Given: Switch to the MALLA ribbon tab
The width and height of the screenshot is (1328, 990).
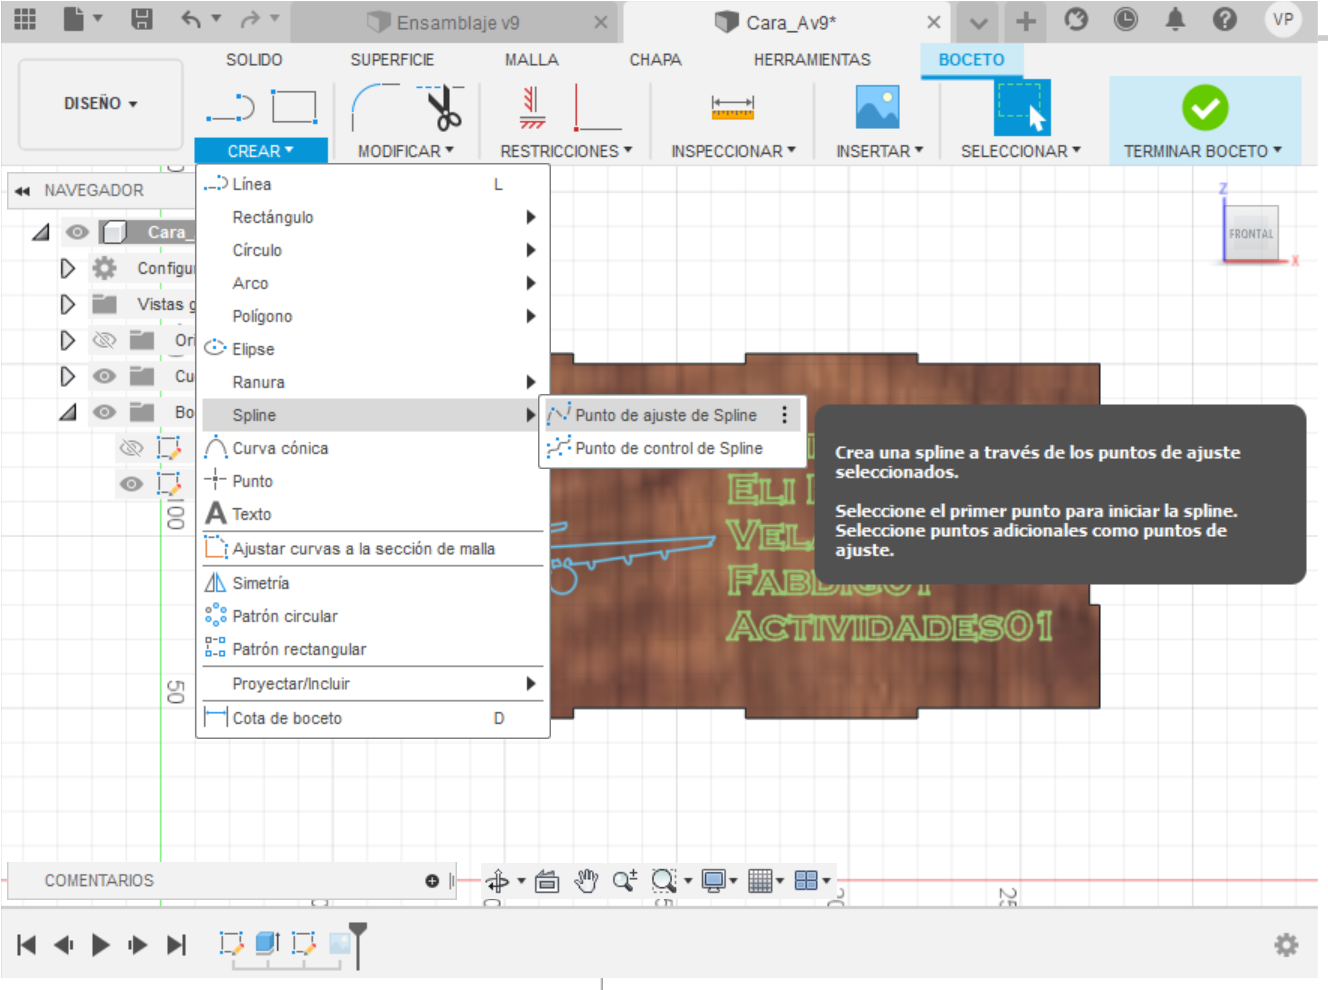Looking at the screenshot, I should click(531, 60).
